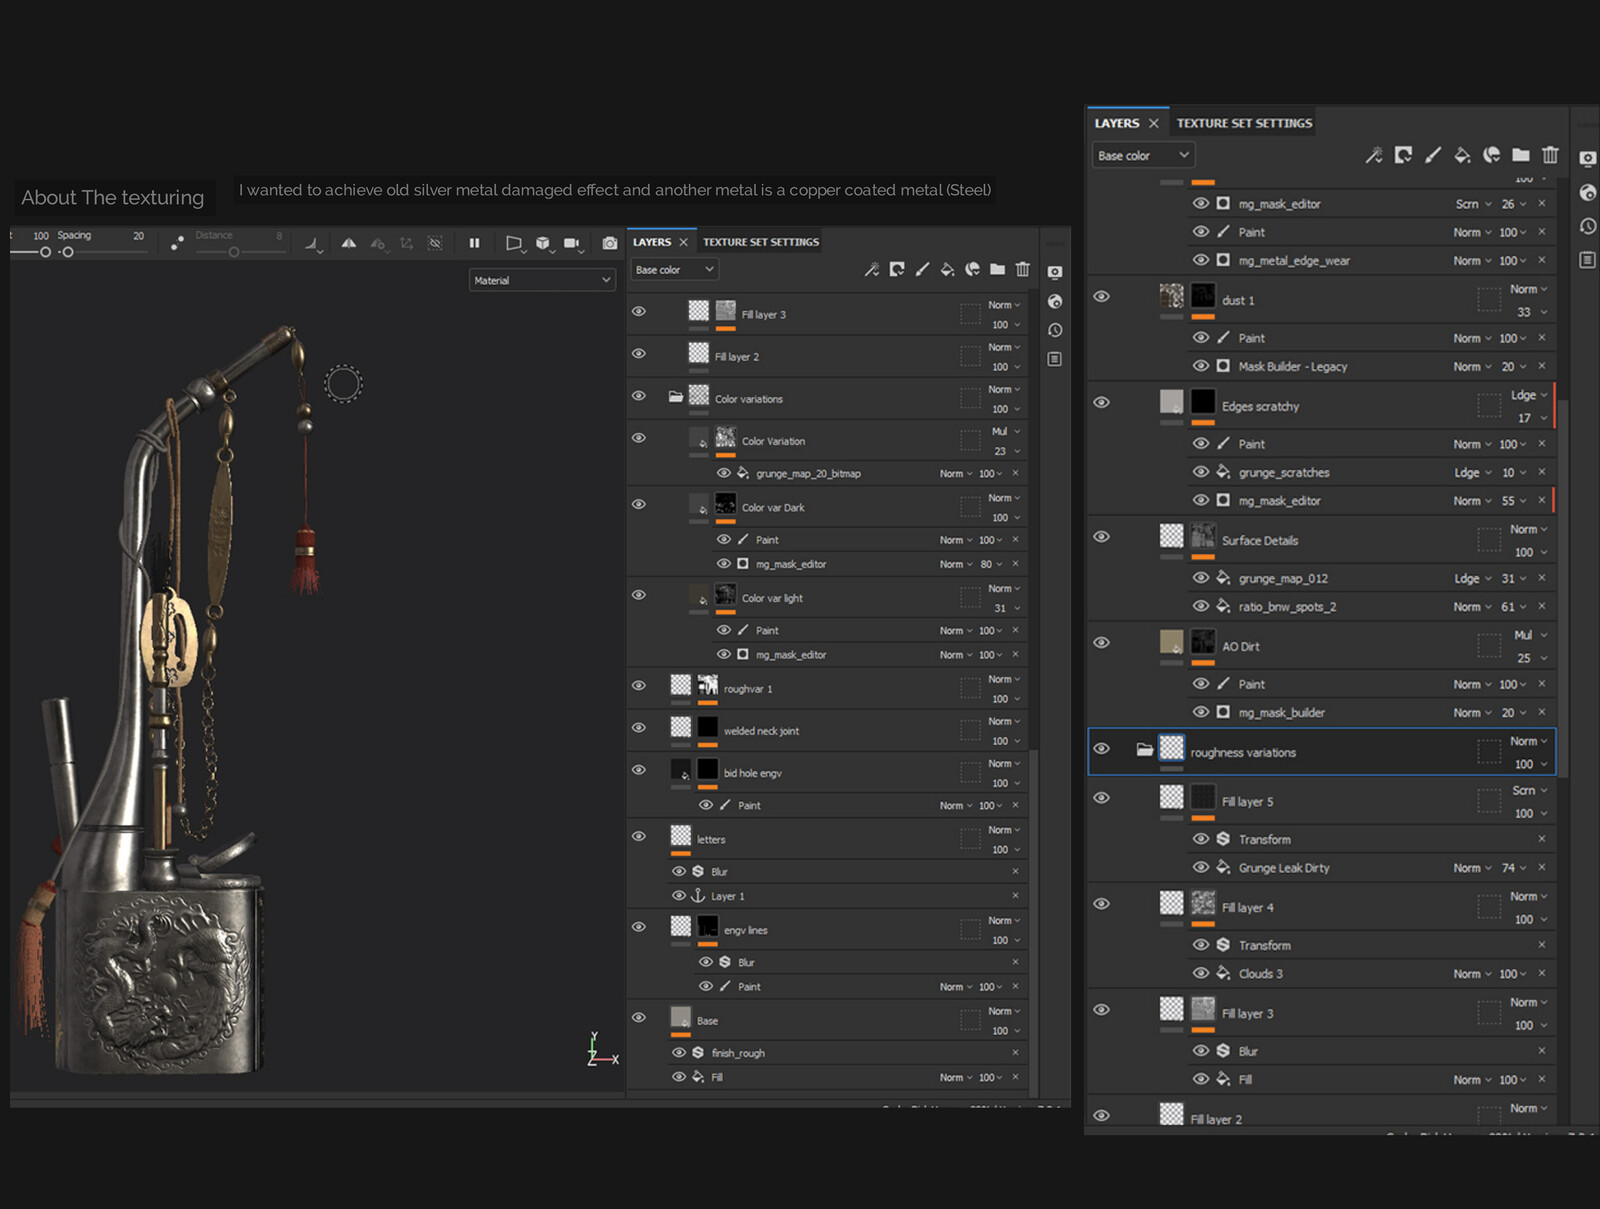Select the Layers tab in left panel
1600x1209 pixels.
[652, 242]
